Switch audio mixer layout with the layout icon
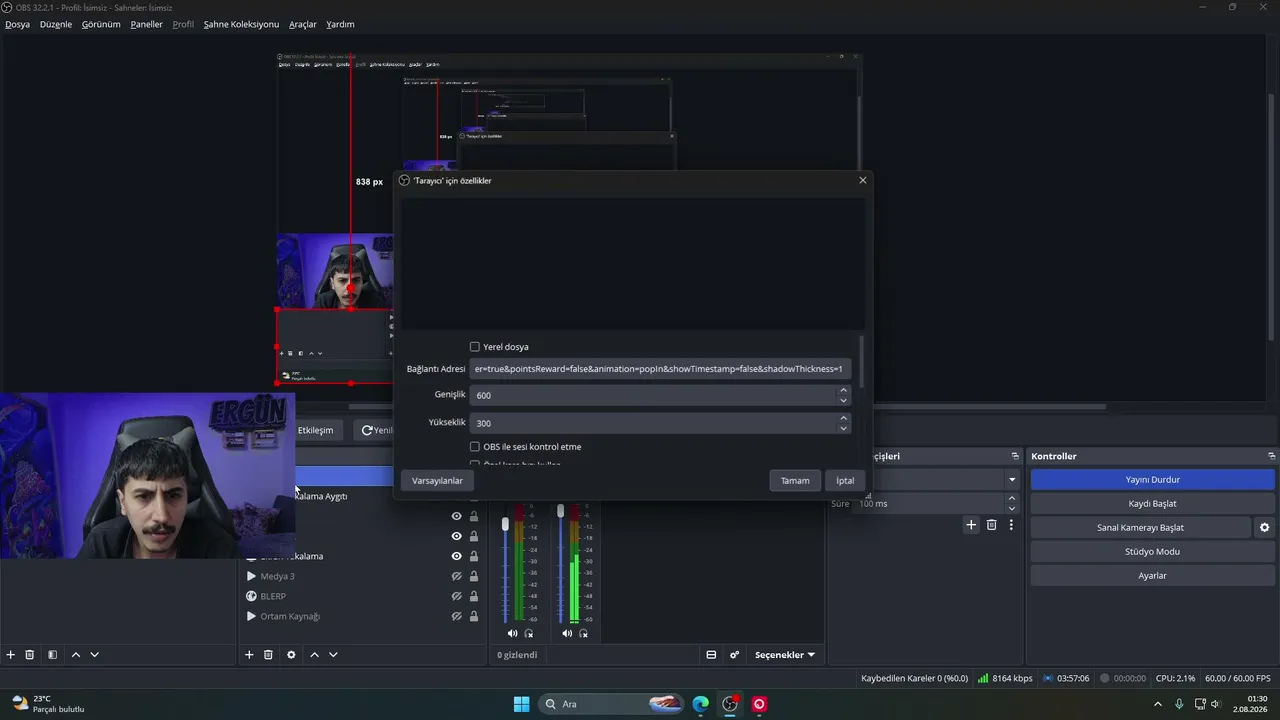This screenshot has width=1280, height=720. coord(711,655)
